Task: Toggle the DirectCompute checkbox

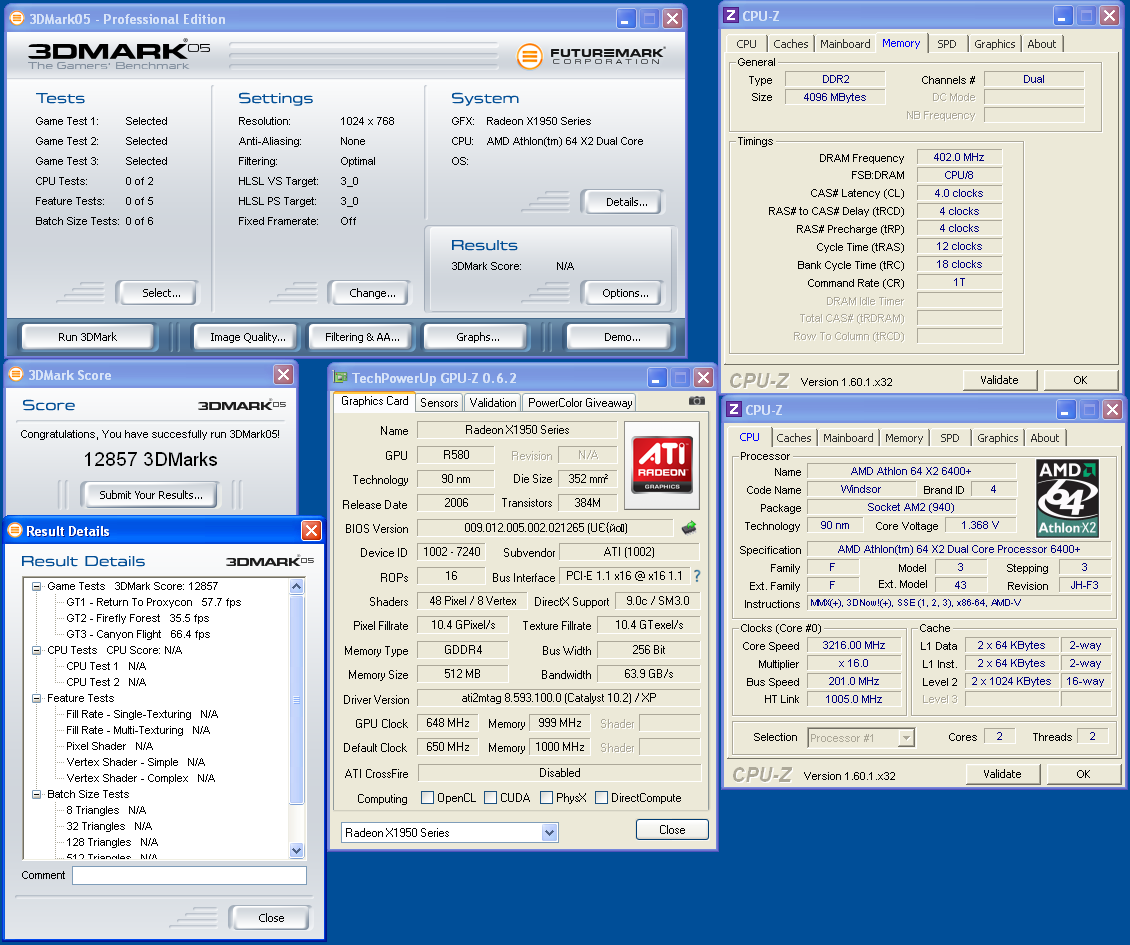Action: [602, 797]
